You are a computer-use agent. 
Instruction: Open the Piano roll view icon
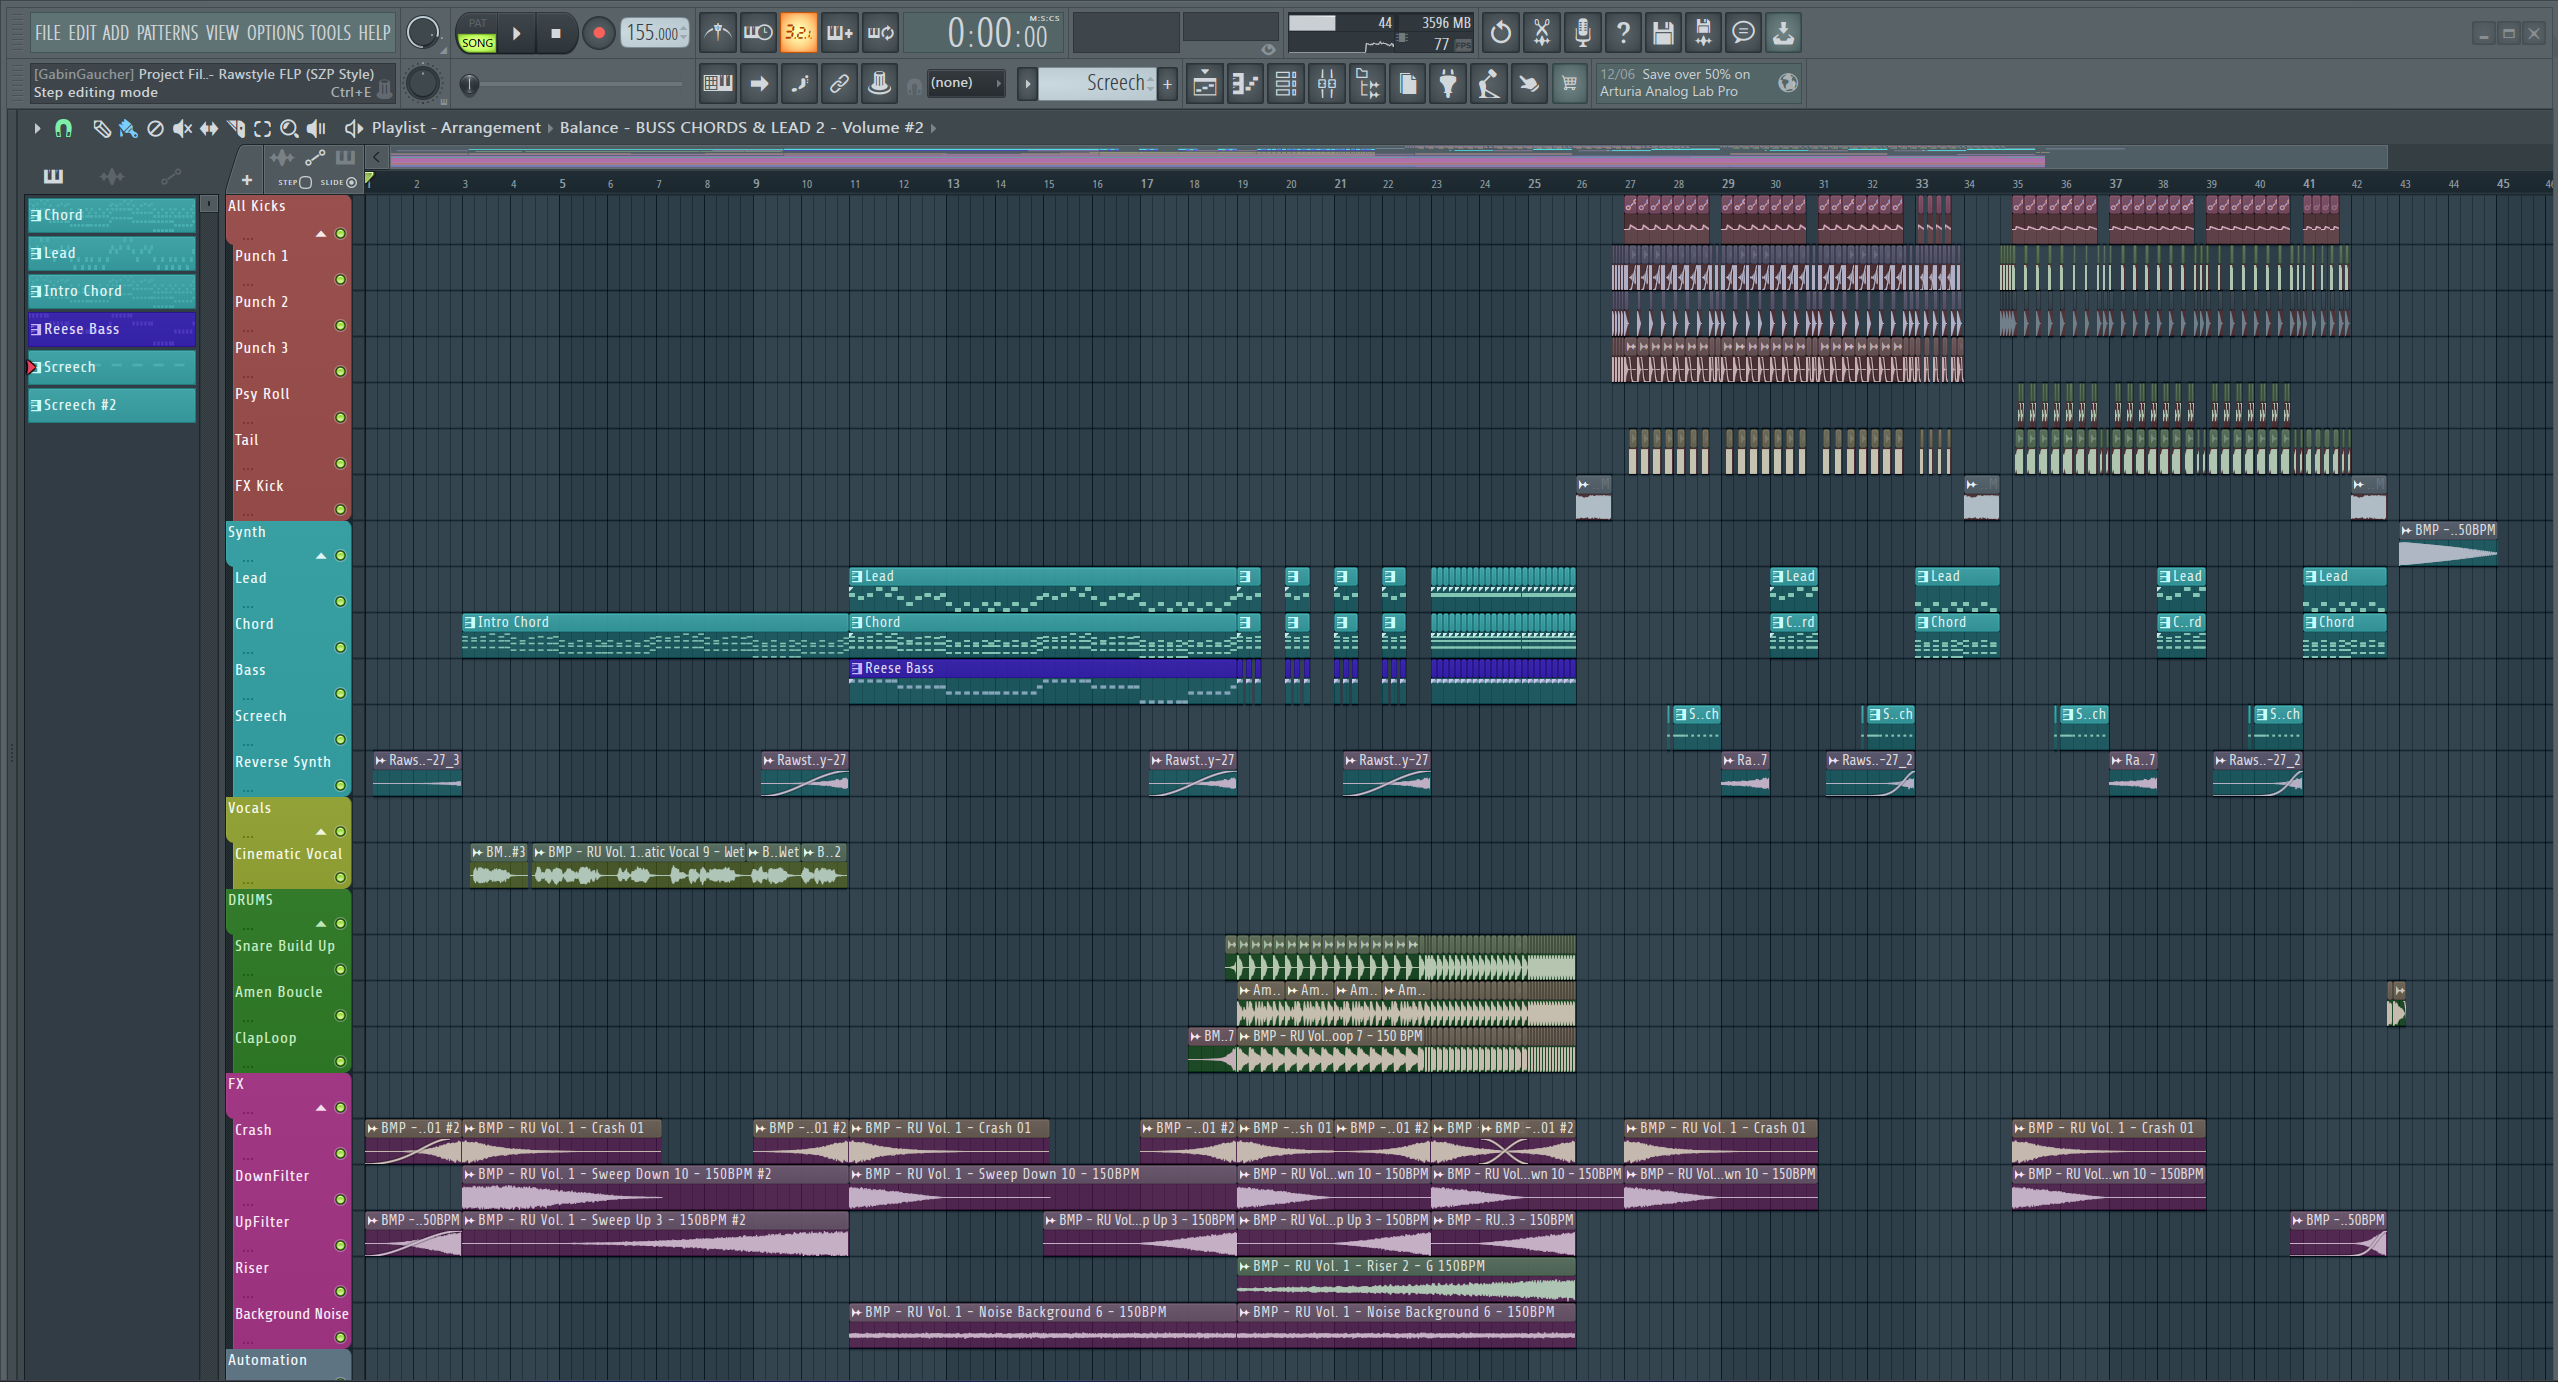tap(1245, 84)
